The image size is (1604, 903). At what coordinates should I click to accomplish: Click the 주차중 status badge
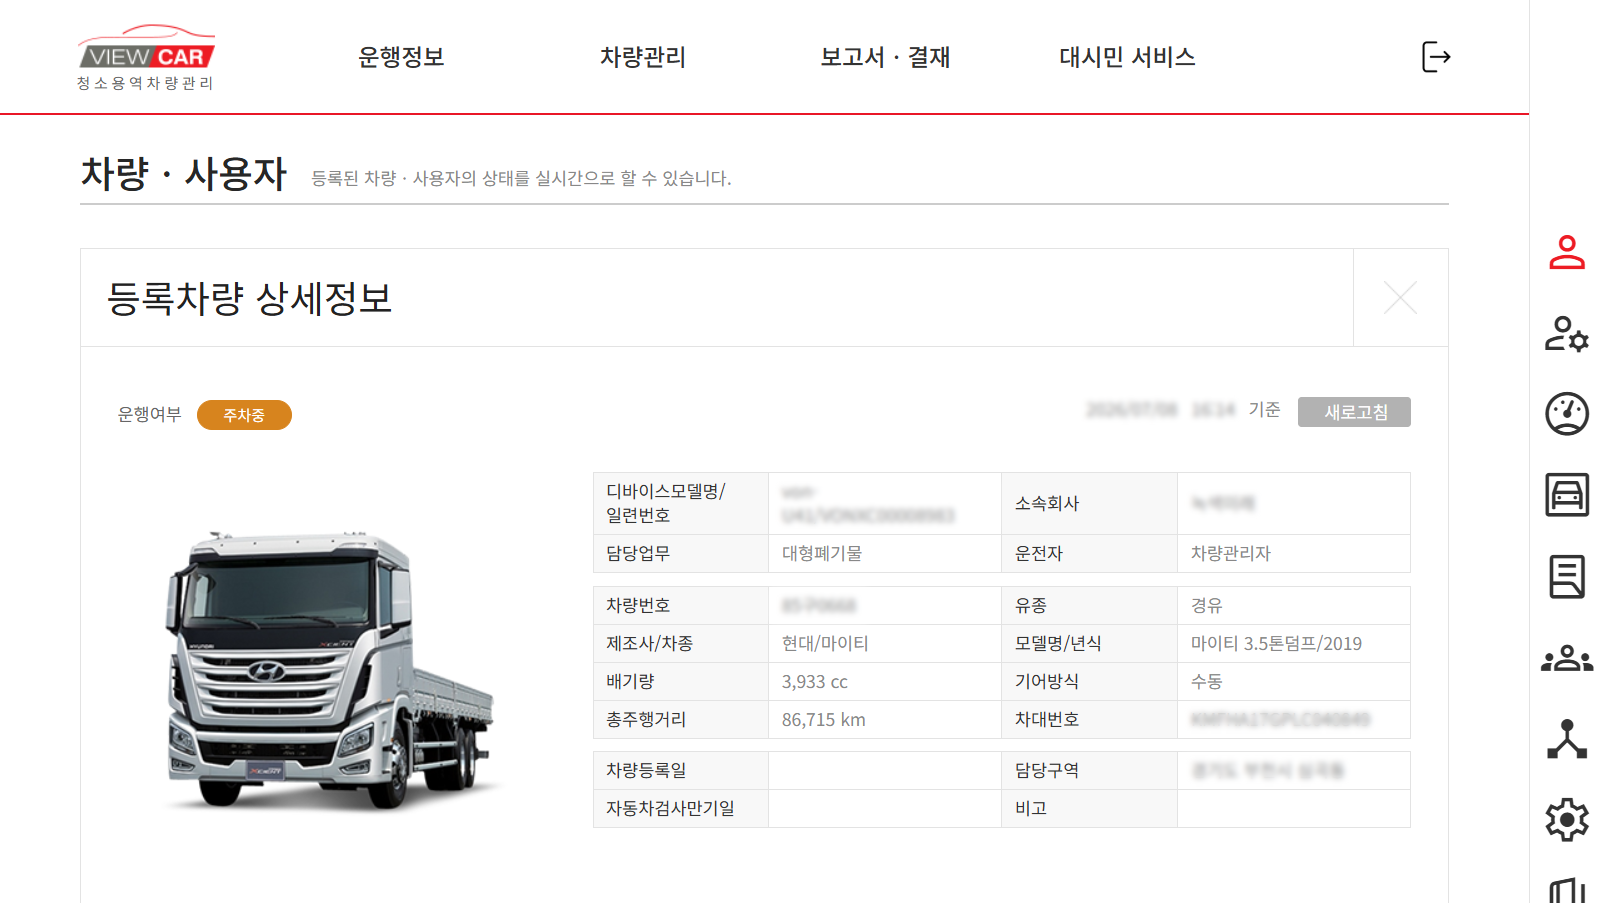pyautogui.click(x=244, y=415)
